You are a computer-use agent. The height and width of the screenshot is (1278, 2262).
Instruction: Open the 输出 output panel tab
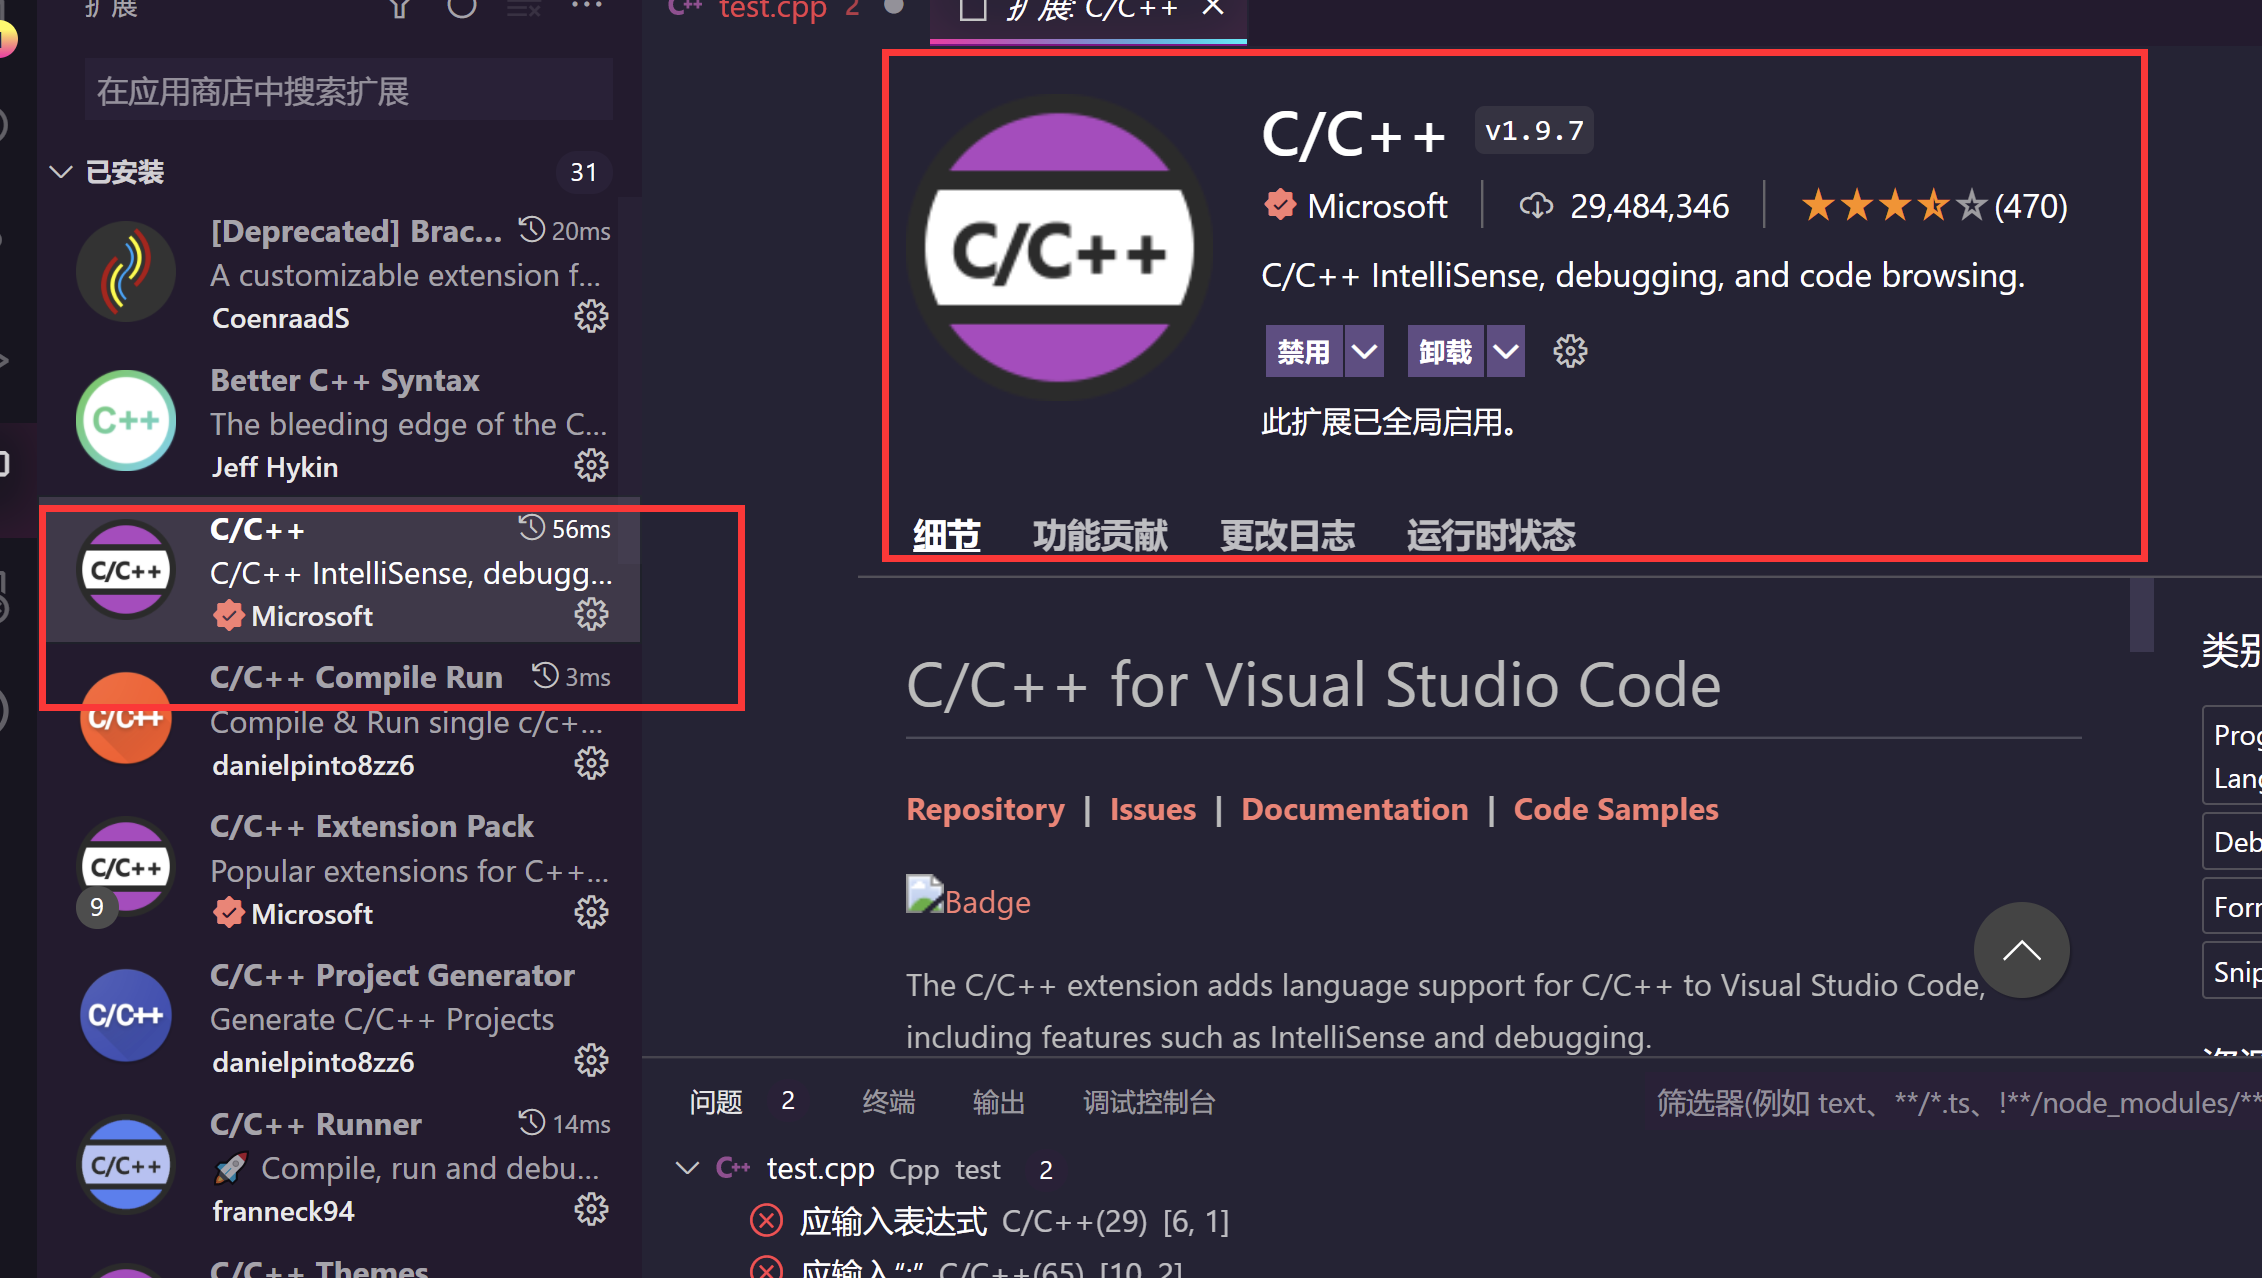[999, 1102]
